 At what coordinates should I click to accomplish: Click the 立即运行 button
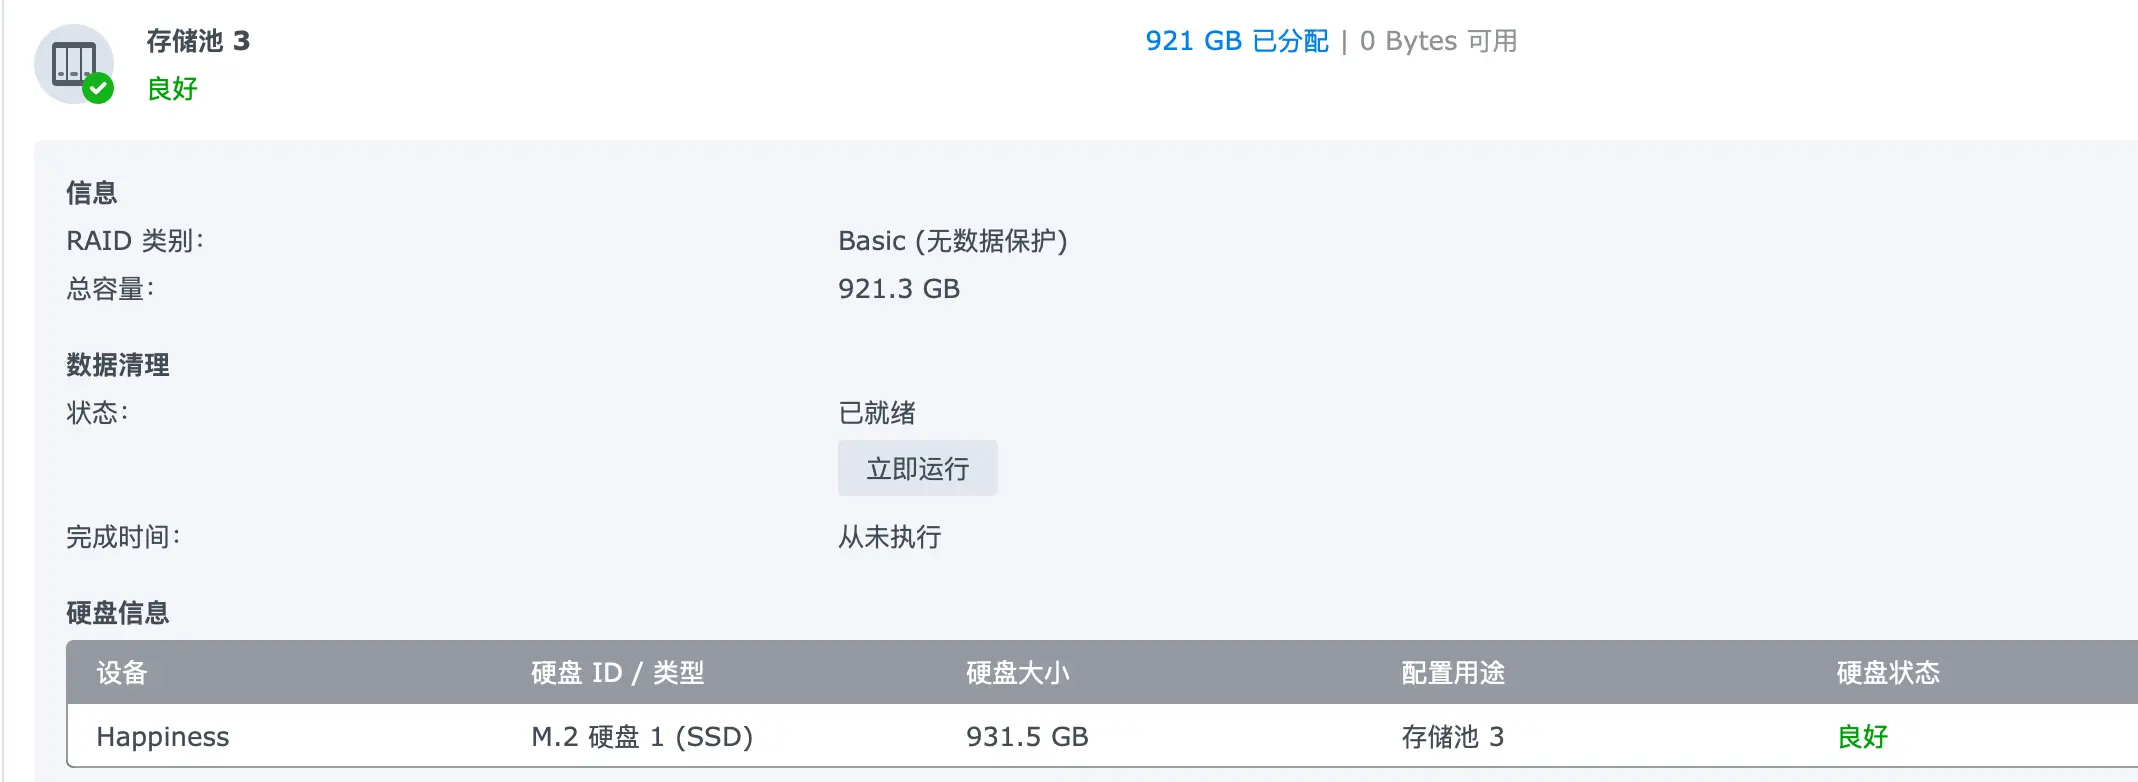tap(917, 468)
